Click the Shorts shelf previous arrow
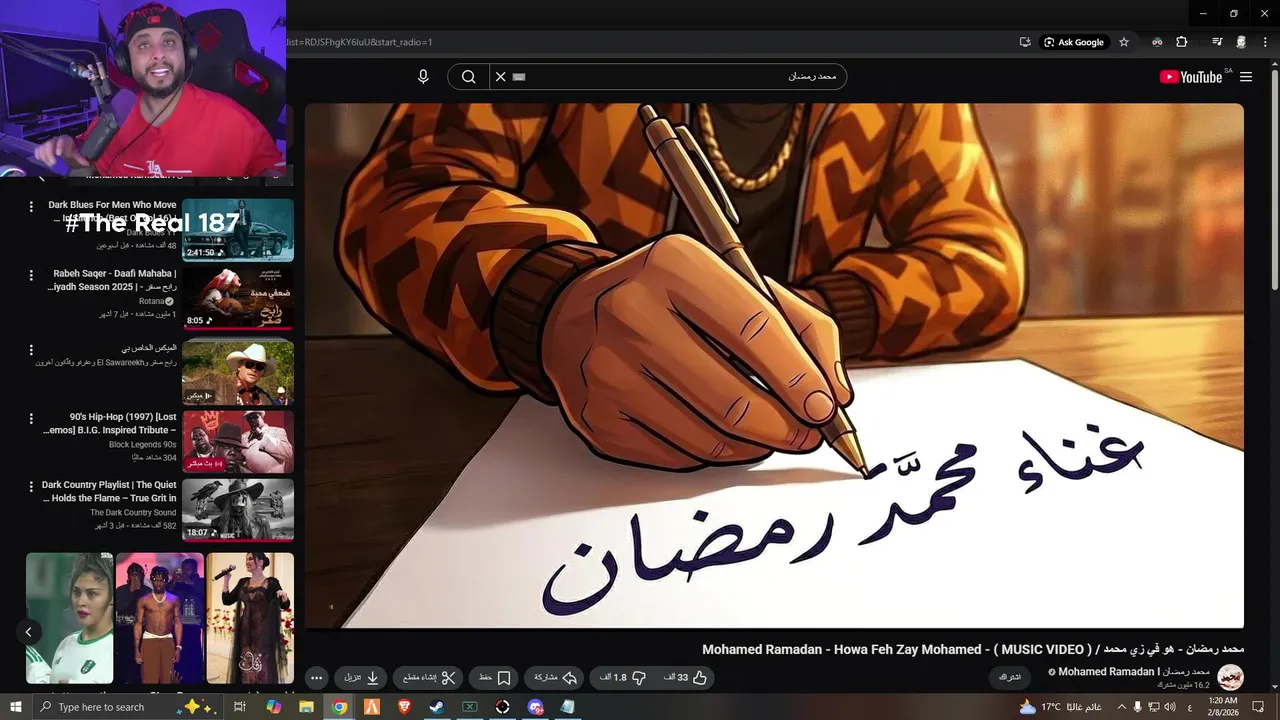 tap(28, 632)
